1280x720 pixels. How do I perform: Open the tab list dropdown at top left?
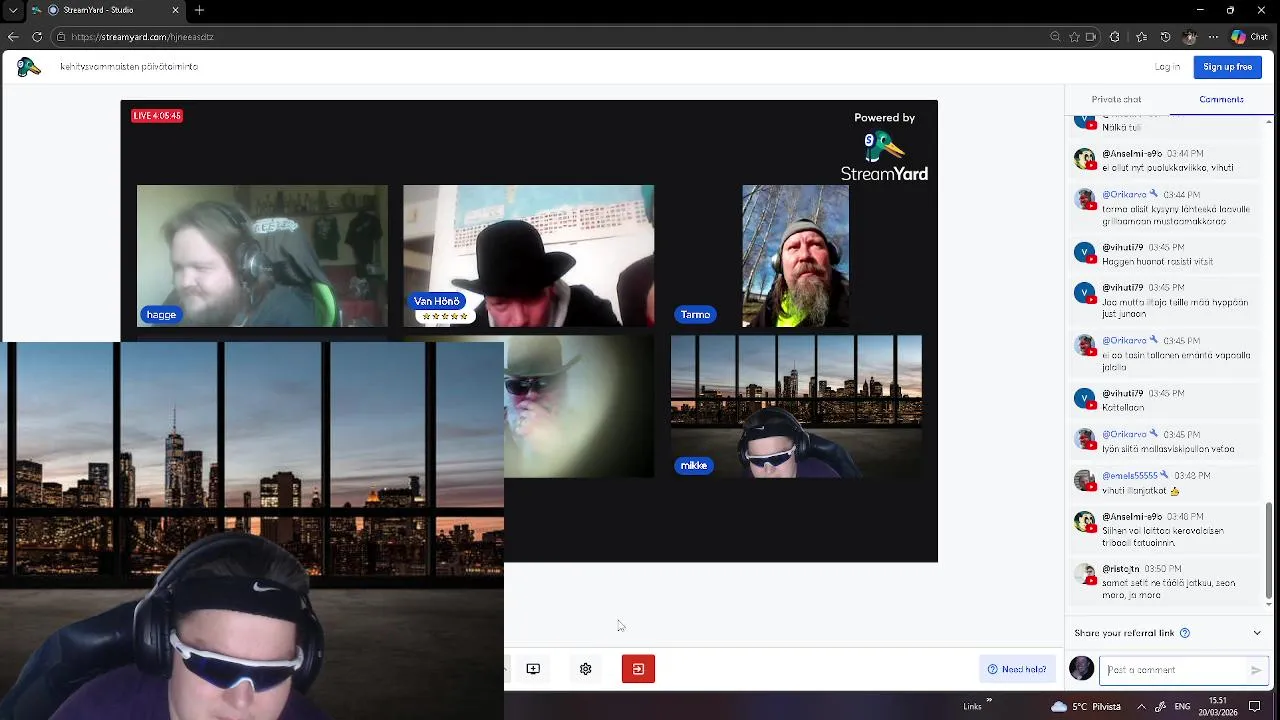(x=13, y=10)
